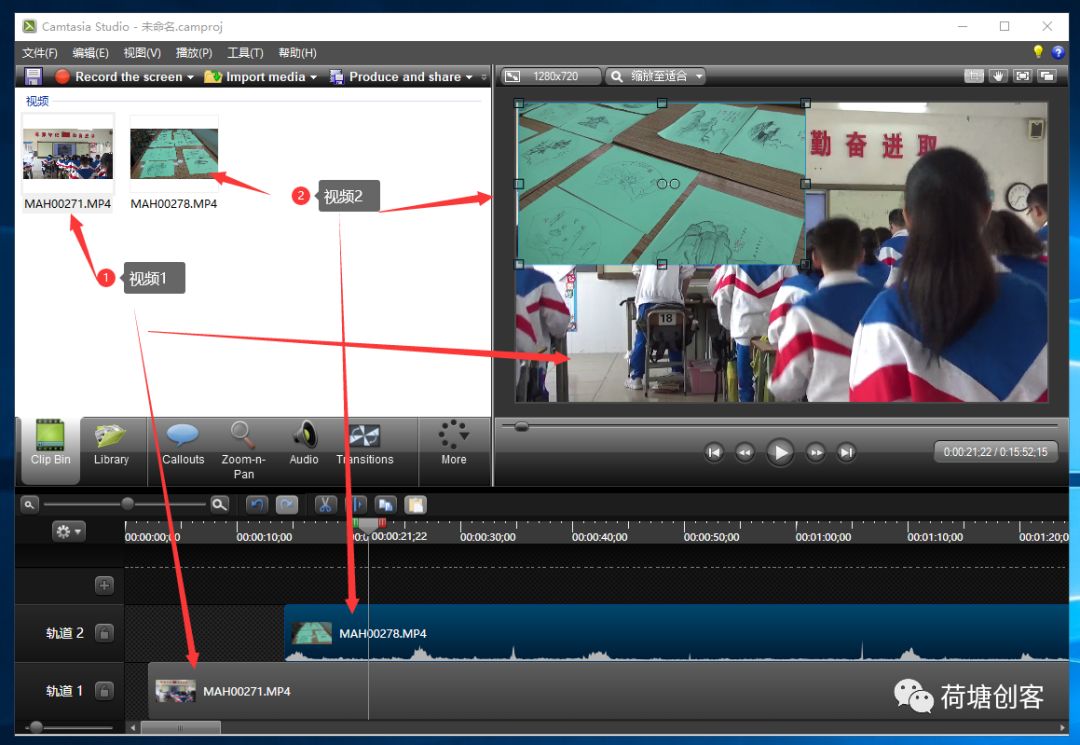Toggle the pan hand mode icon
This screenshot has height=745, width=1080.
point(998,76)
